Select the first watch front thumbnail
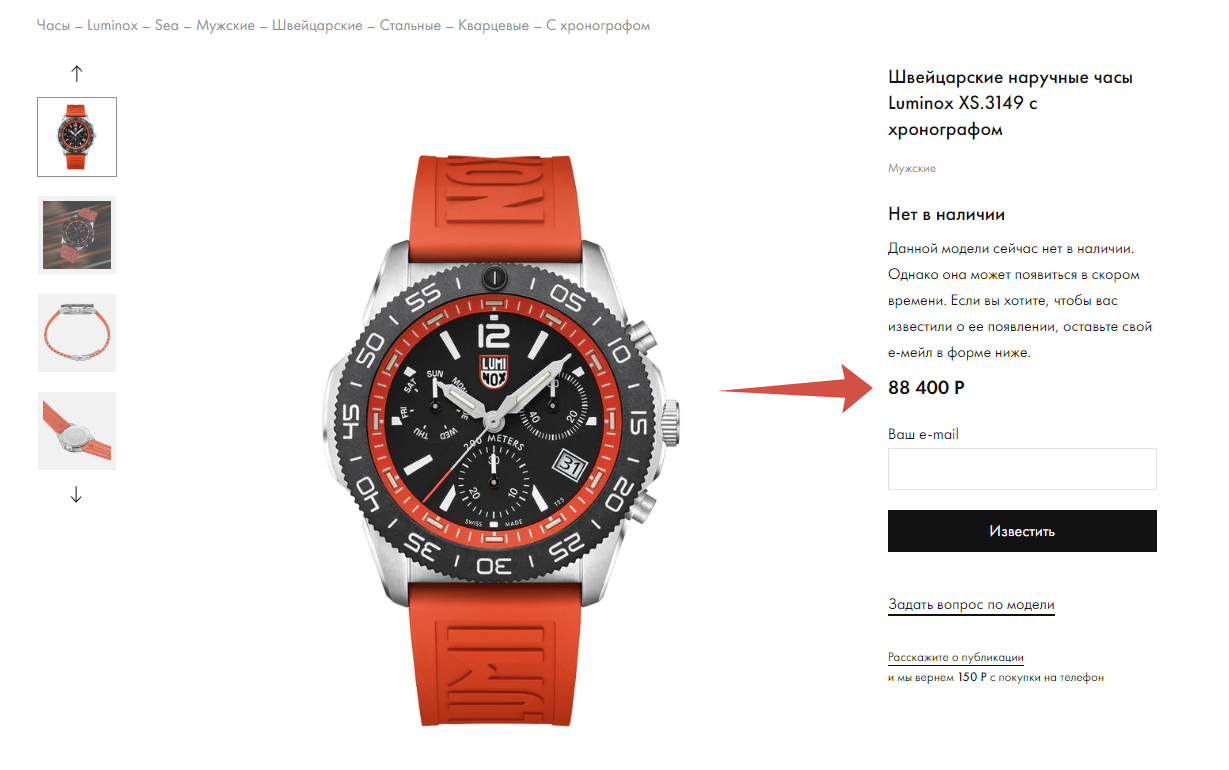1229x770 pixels. click(77, 137)
